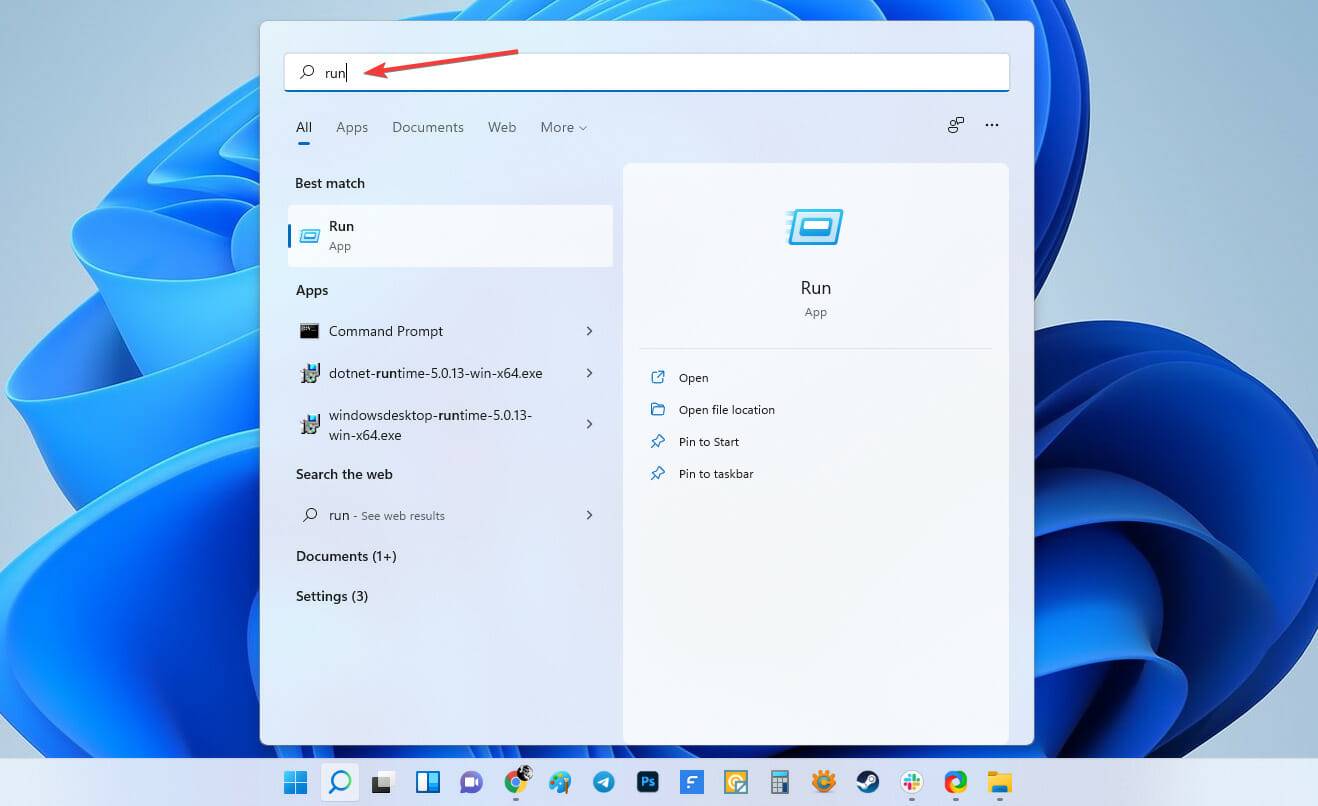Pin the Run app to taskbar
The image size is (1318, 806).
point(716,473)
